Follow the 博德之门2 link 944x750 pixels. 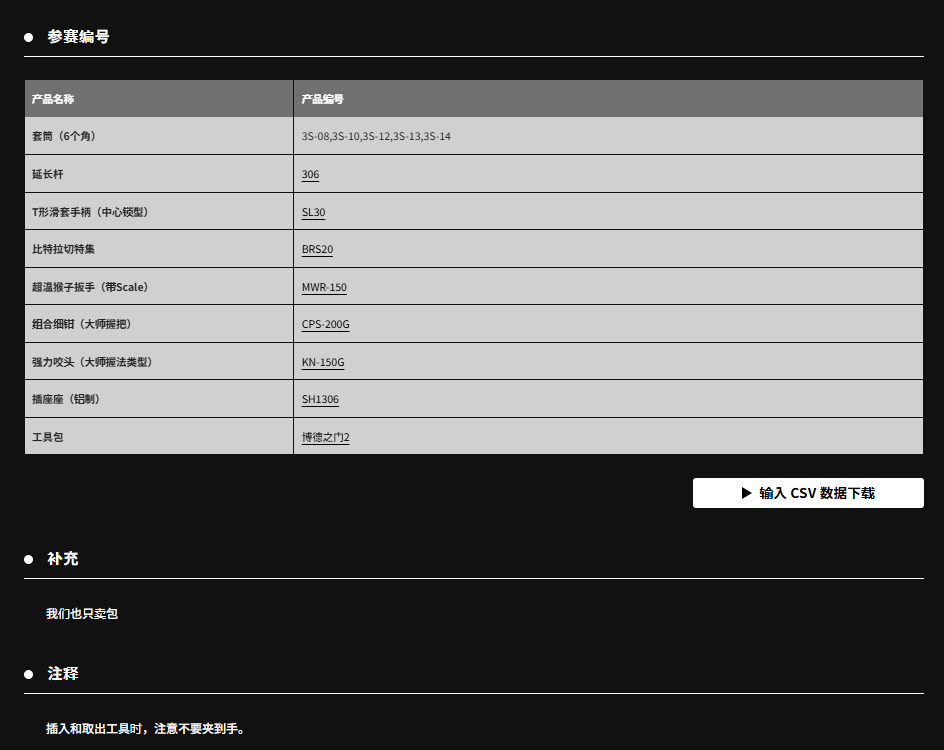pyautogui.click(x=325, y=437)
